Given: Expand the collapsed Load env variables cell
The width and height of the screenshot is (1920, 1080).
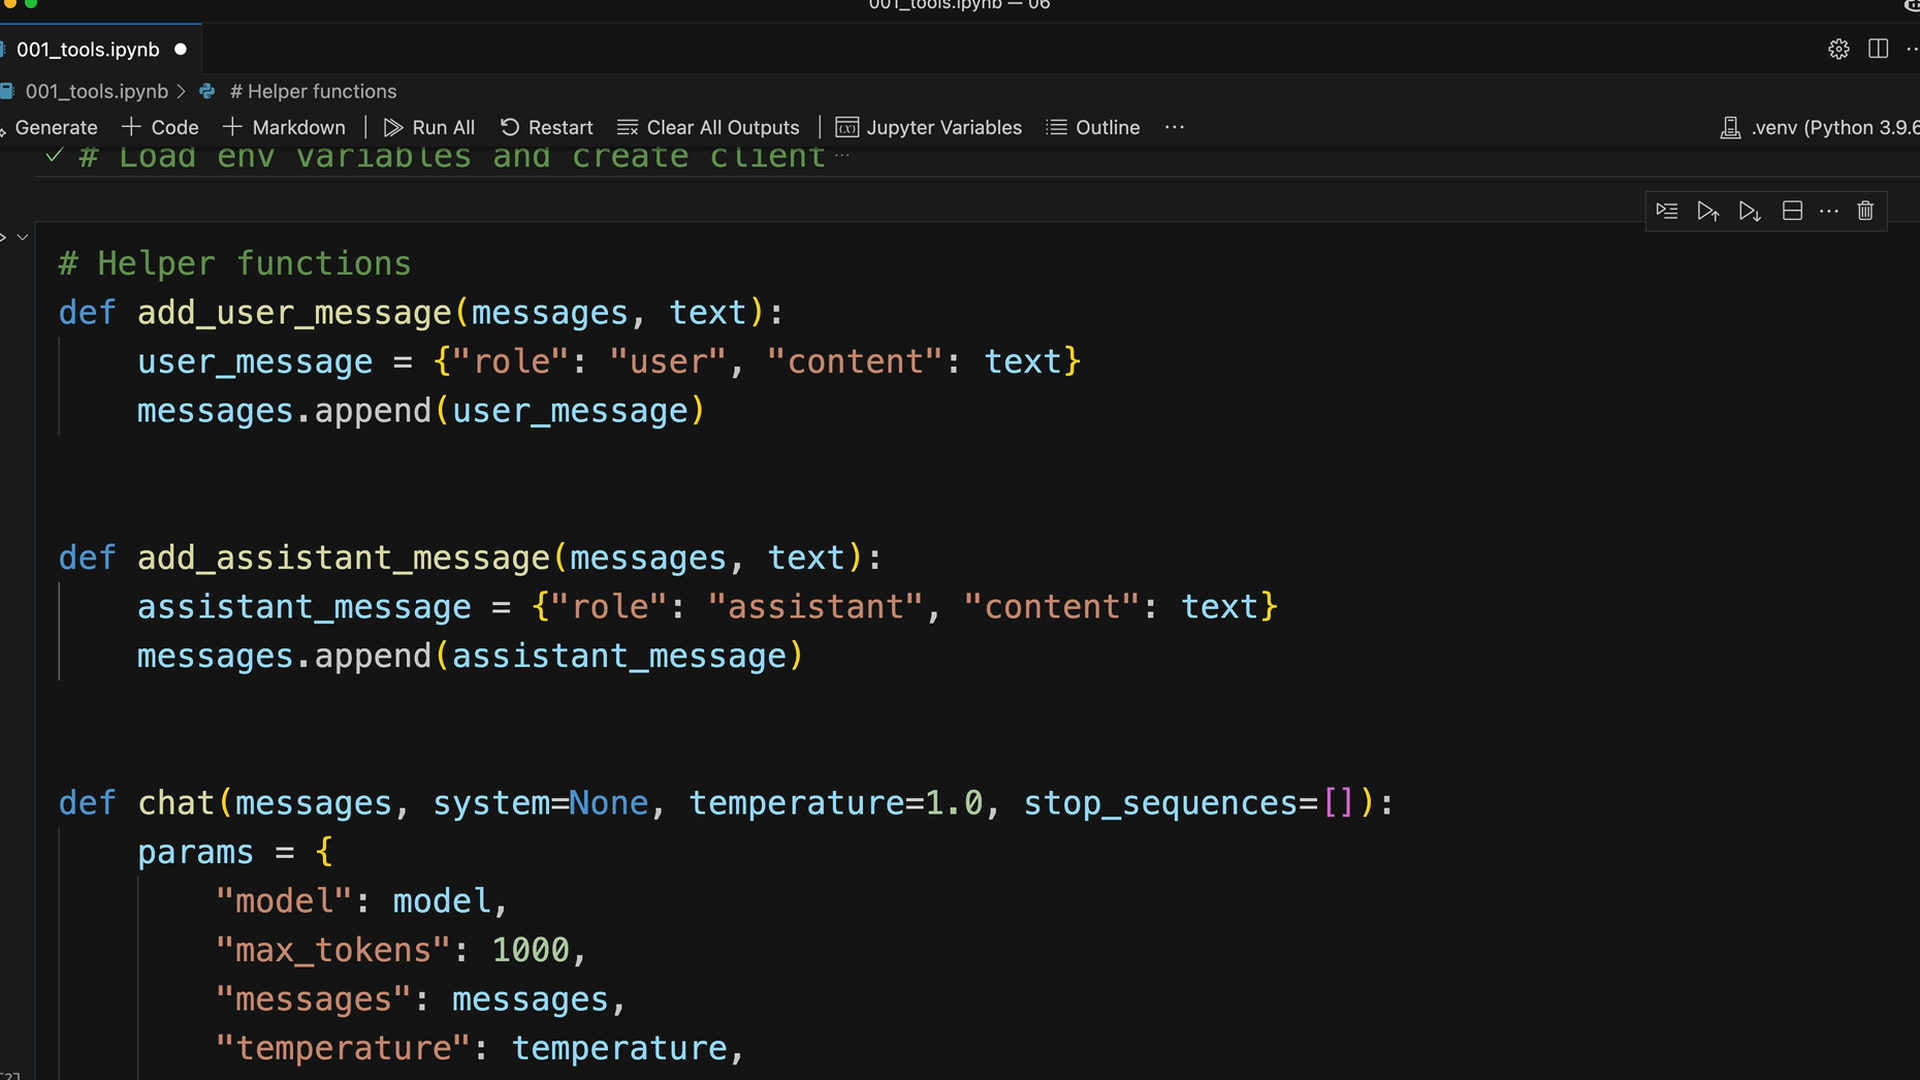Looking at the screenshot, I should pyautogui.click(x=842, y=156).
